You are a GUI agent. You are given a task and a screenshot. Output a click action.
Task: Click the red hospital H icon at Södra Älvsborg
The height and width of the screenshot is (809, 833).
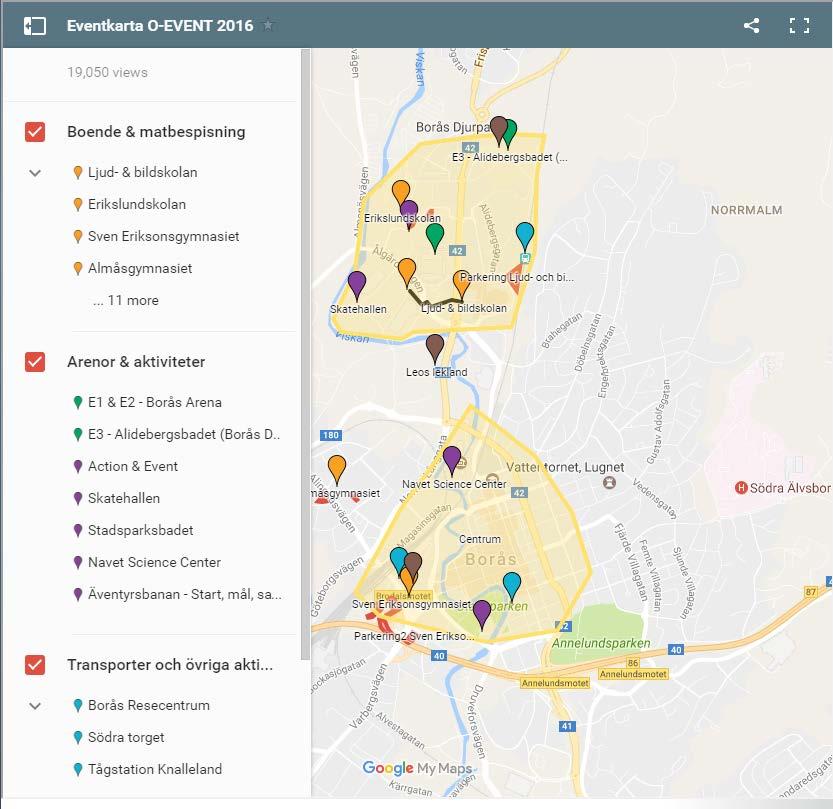(x=741, y=488)
